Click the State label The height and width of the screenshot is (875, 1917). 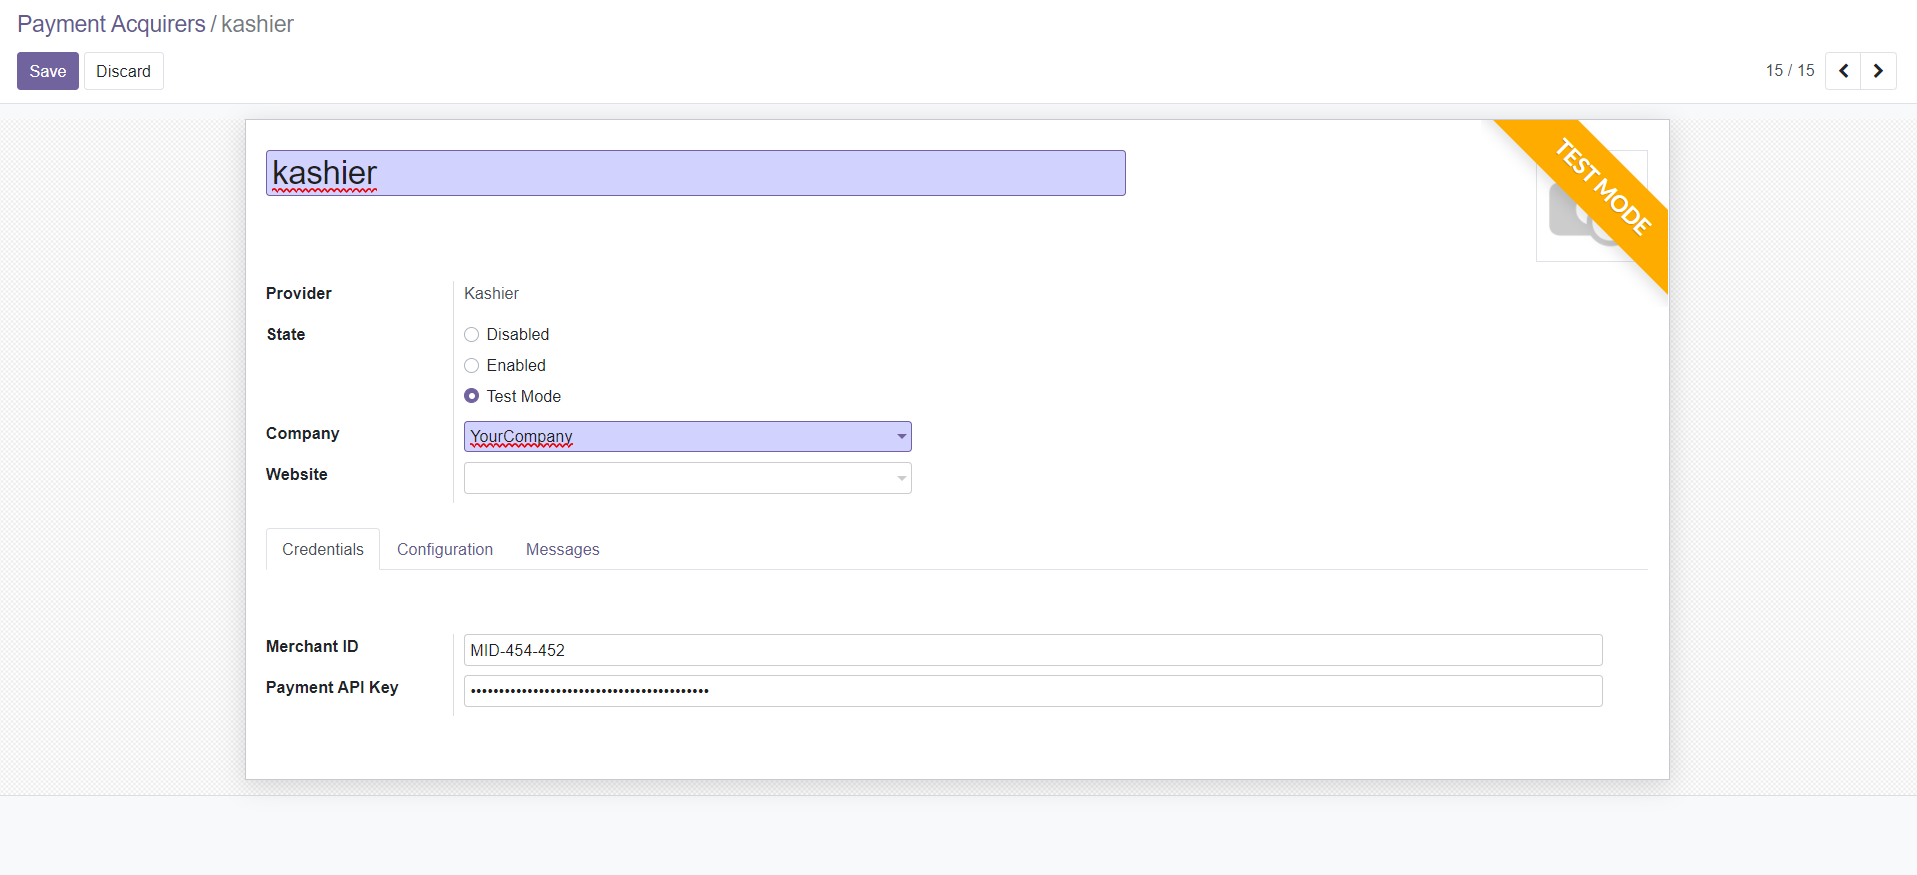(x=286, y=335)
